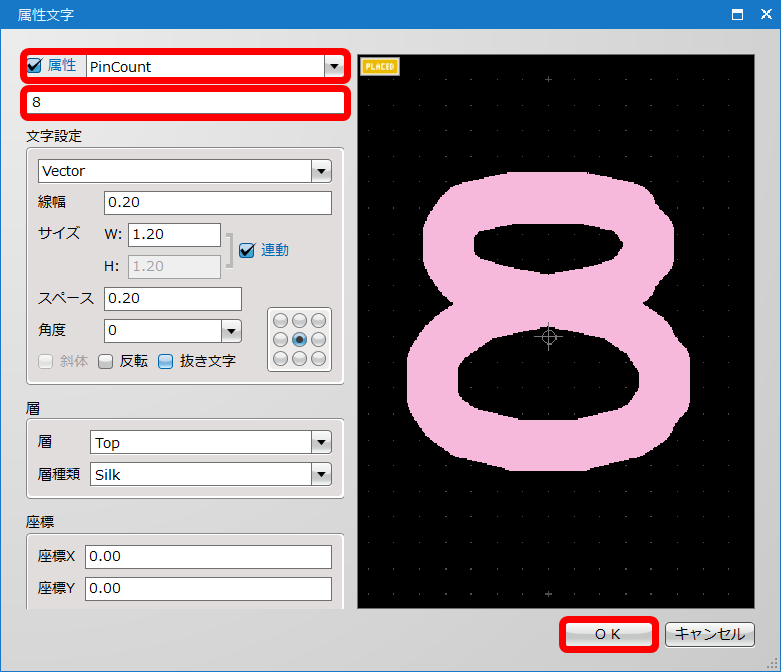Expand the Vector font type dropdown

point(320,171)
